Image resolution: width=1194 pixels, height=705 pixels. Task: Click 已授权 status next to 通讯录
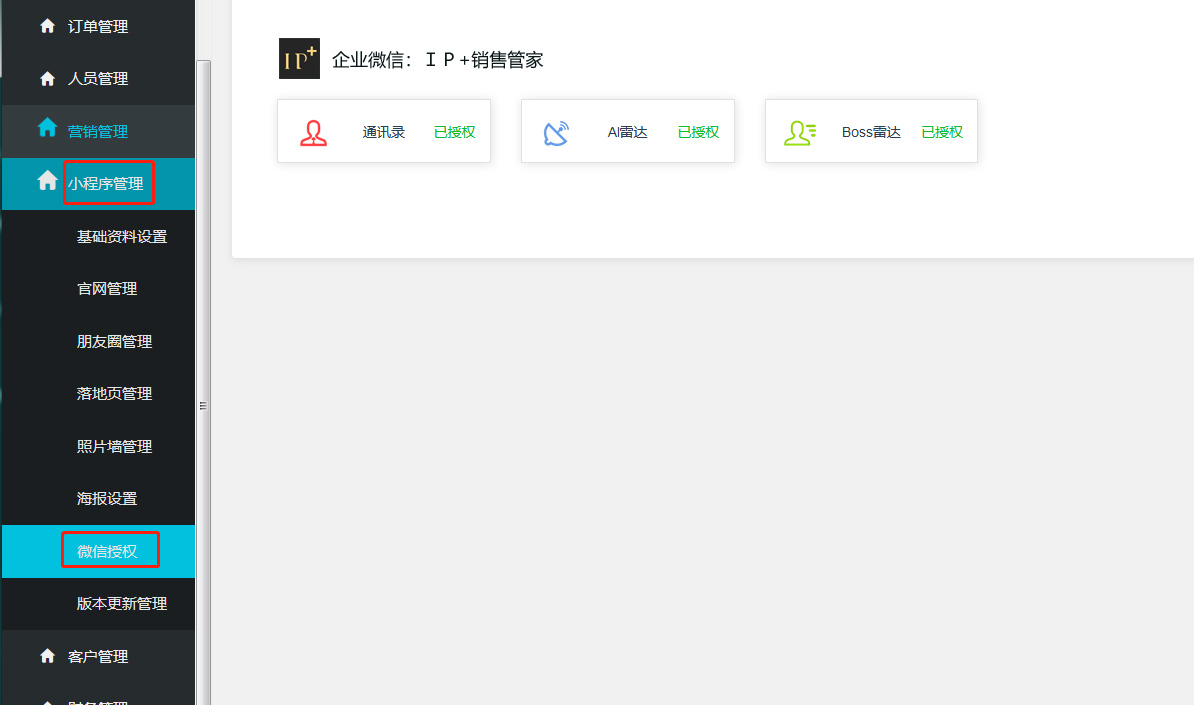pos(455,132)
